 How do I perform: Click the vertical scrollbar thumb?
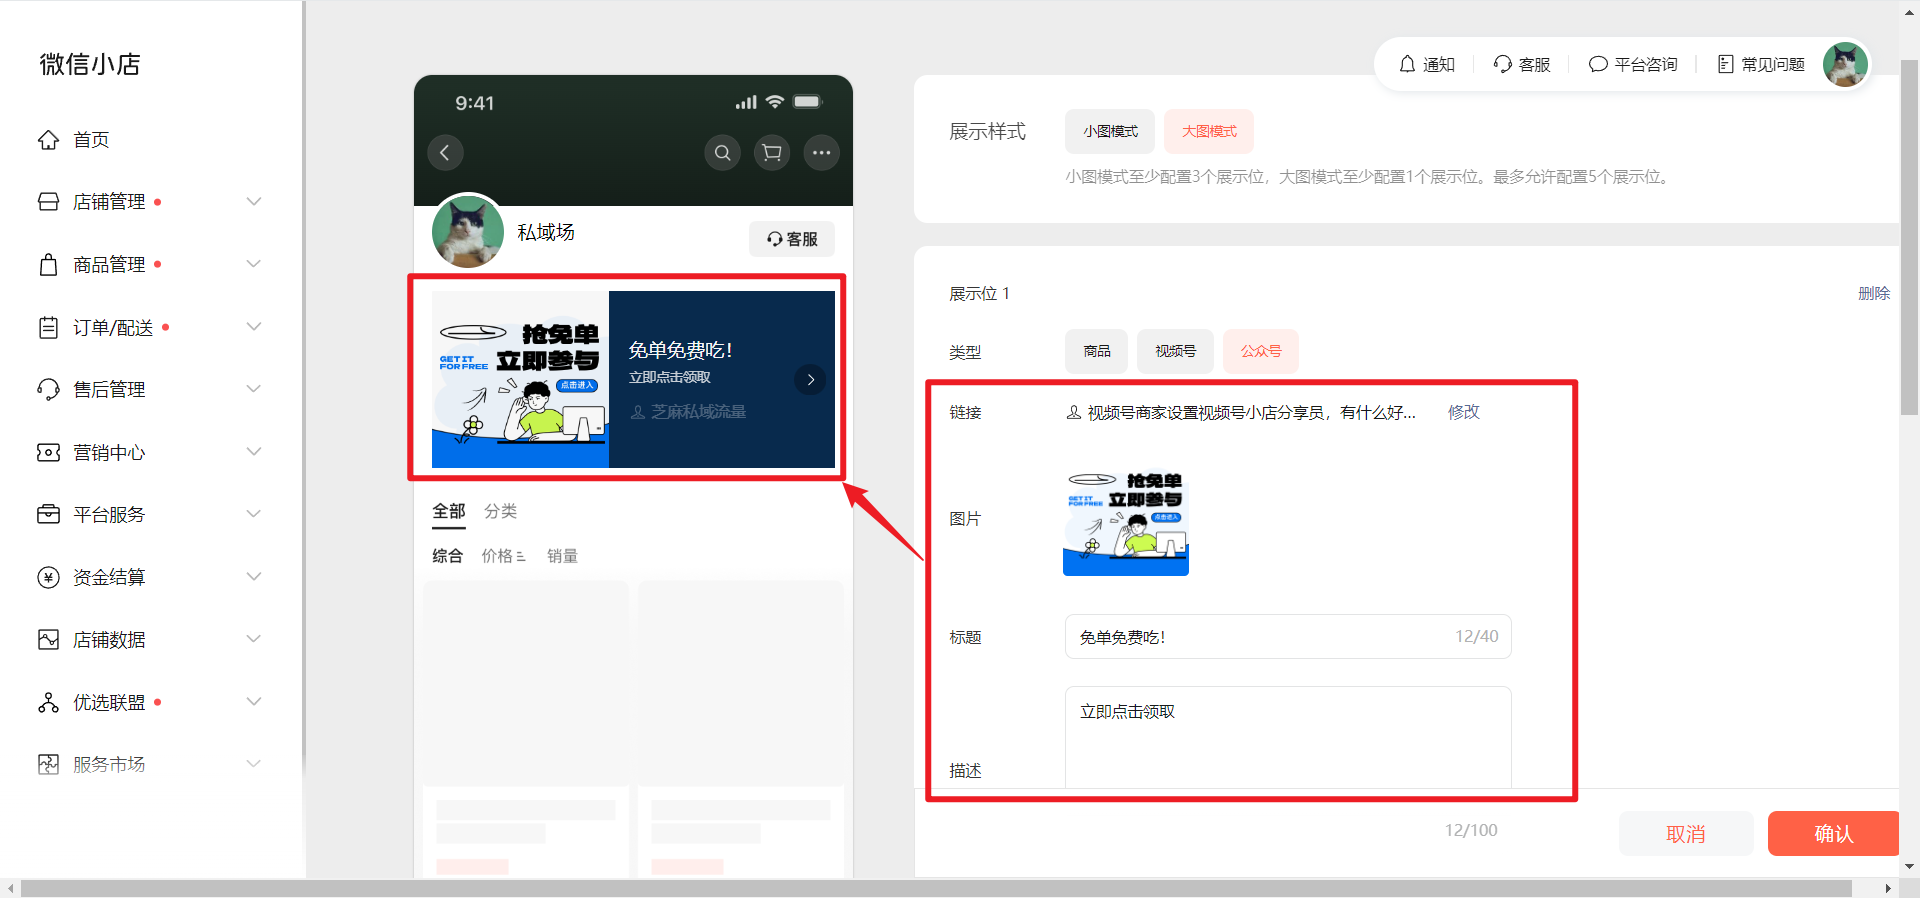coord(1909,237)
